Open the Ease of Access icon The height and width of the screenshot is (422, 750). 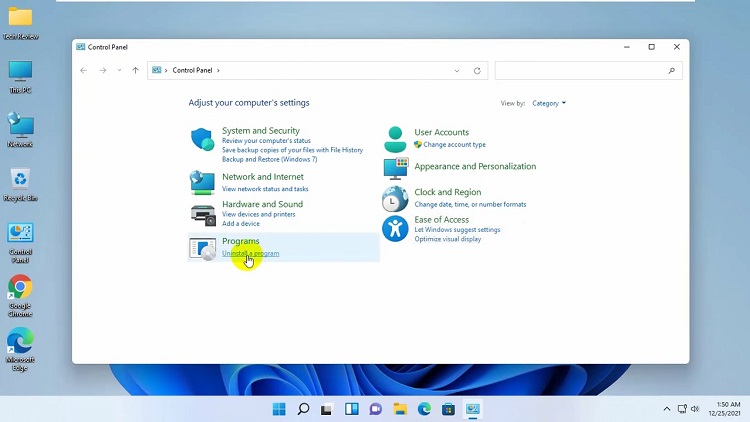click(x=395, y=228)
